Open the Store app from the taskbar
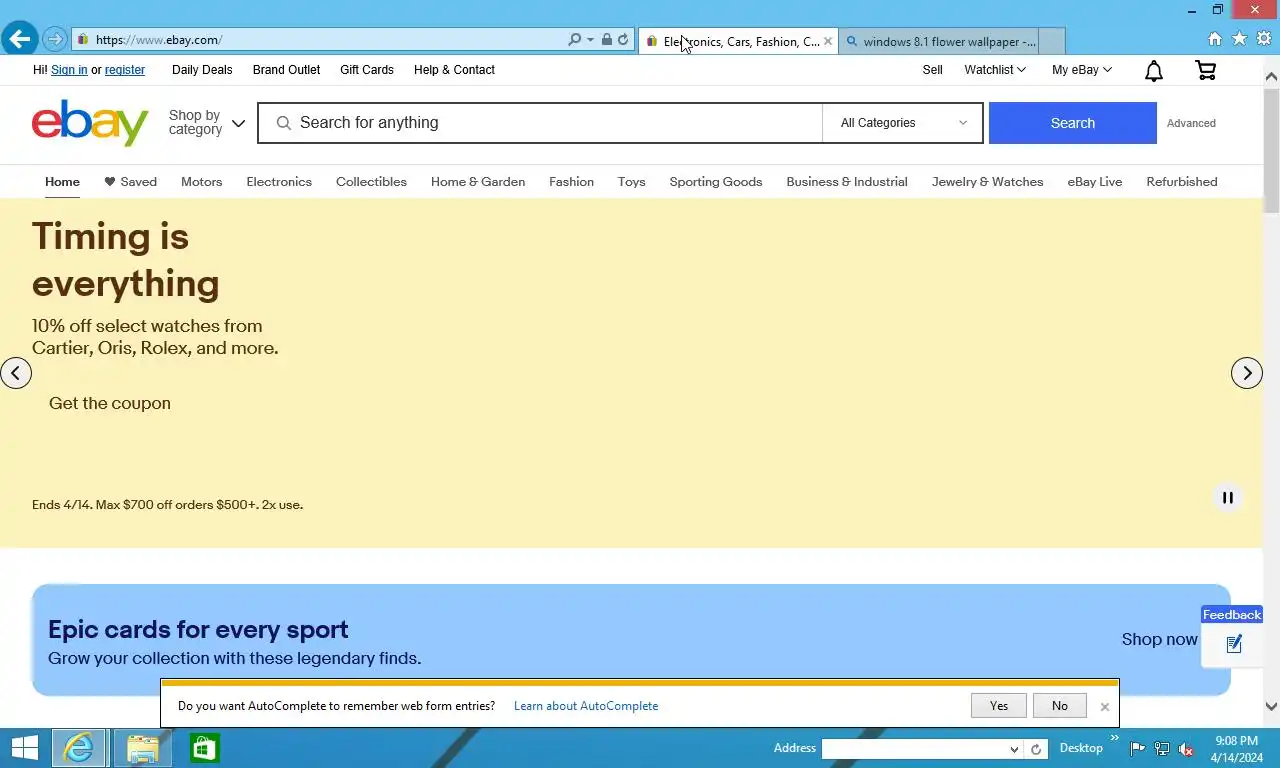This screenshot has height=768, width=1280. pyautogui.click(x=205, y=748)
